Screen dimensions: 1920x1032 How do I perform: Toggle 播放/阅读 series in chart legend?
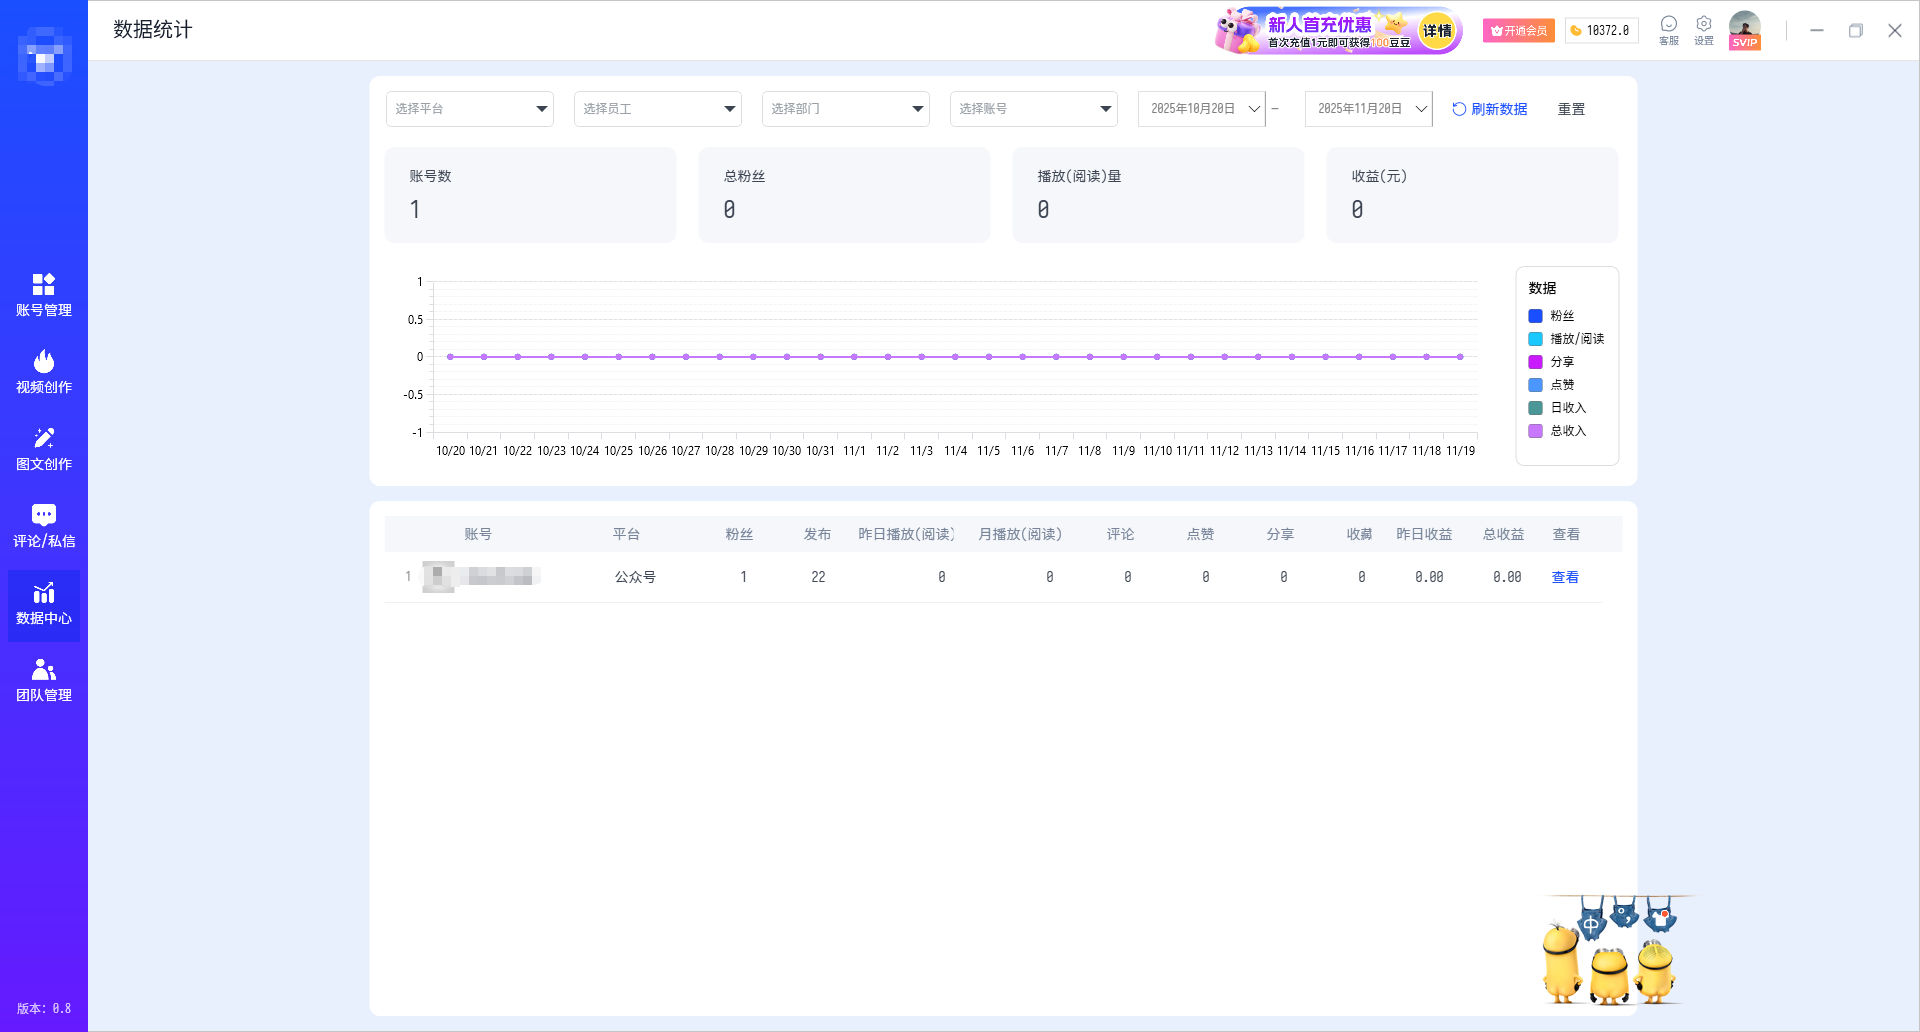(1576, 339)
